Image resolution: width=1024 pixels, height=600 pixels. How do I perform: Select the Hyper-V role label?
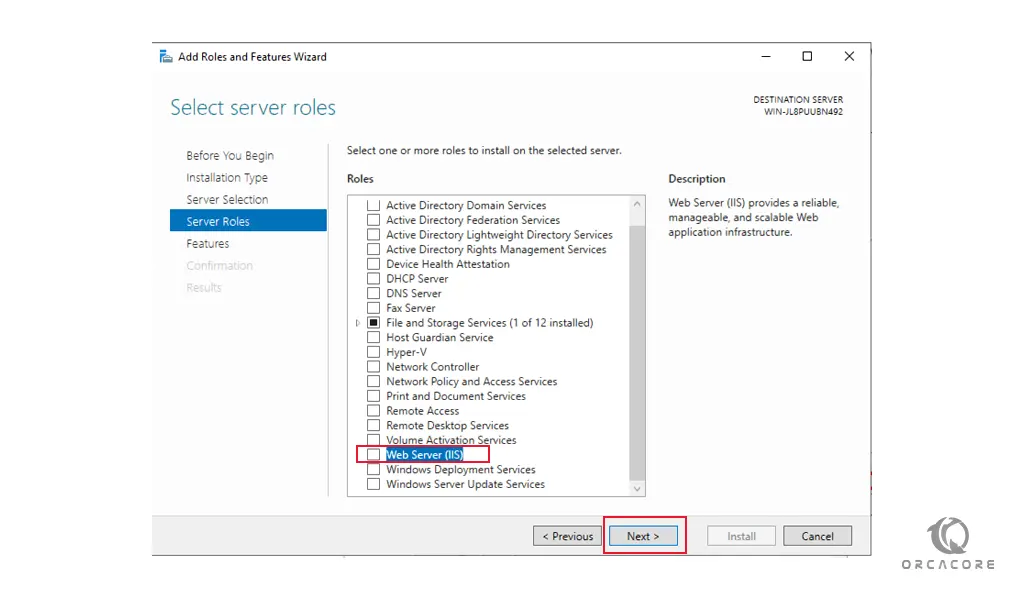tap(406, 352)
